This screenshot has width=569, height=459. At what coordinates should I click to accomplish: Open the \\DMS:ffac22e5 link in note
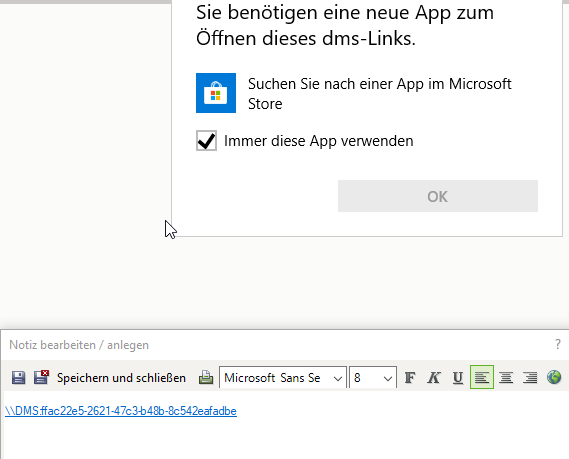(x=121, y=411)
